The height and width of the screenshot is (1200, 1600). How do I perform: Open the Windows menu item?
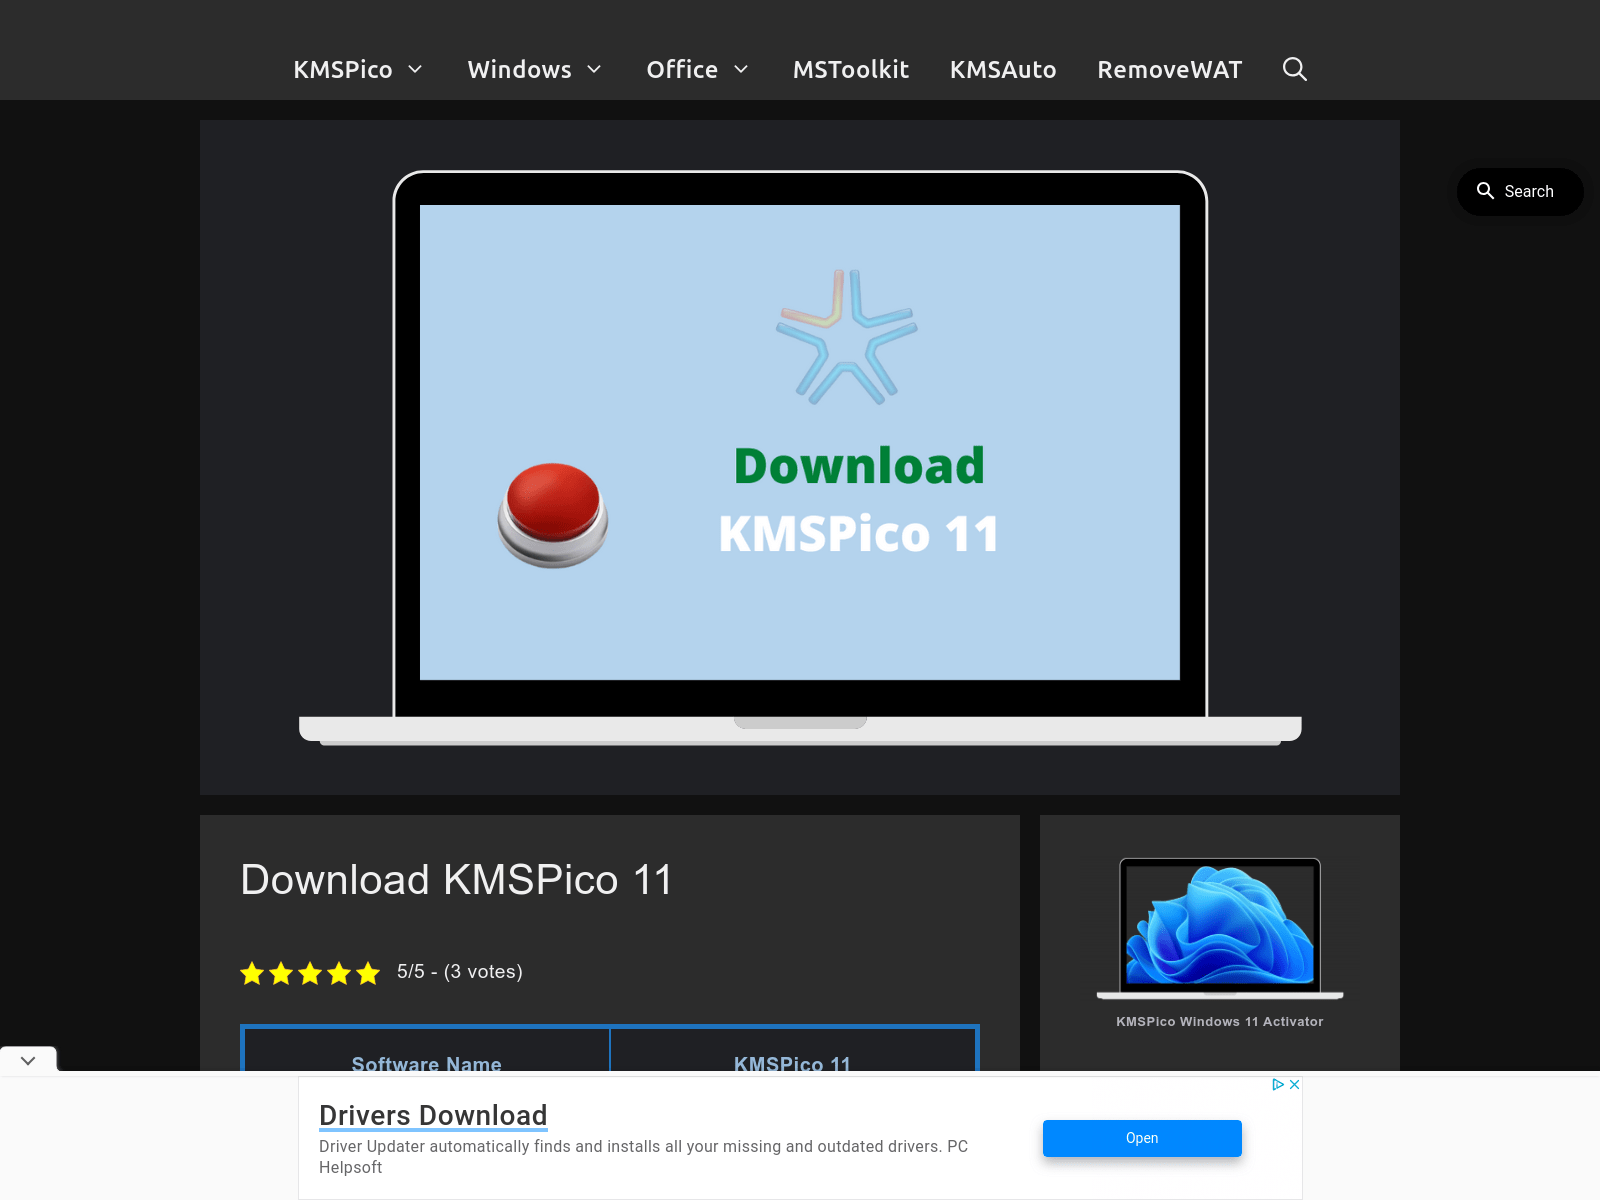pos(519,69)
